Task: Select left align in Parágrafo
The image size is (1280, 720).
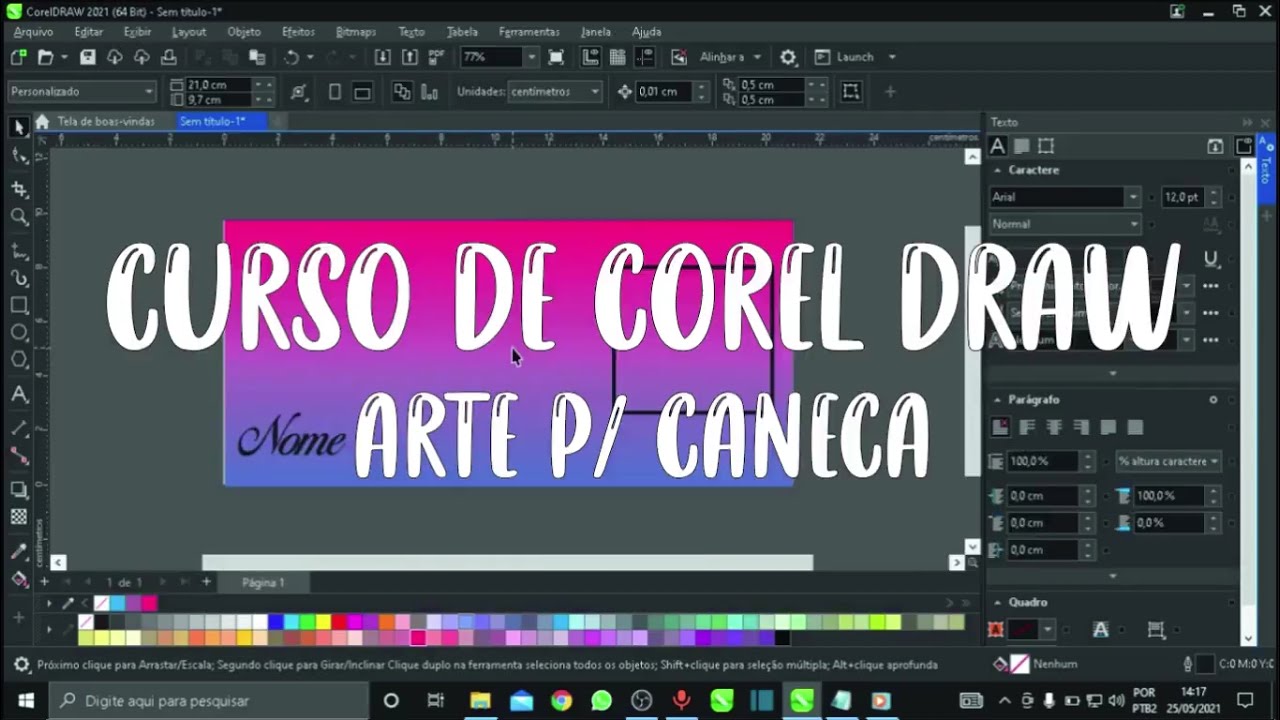Action: click(x=1027, y=427)
